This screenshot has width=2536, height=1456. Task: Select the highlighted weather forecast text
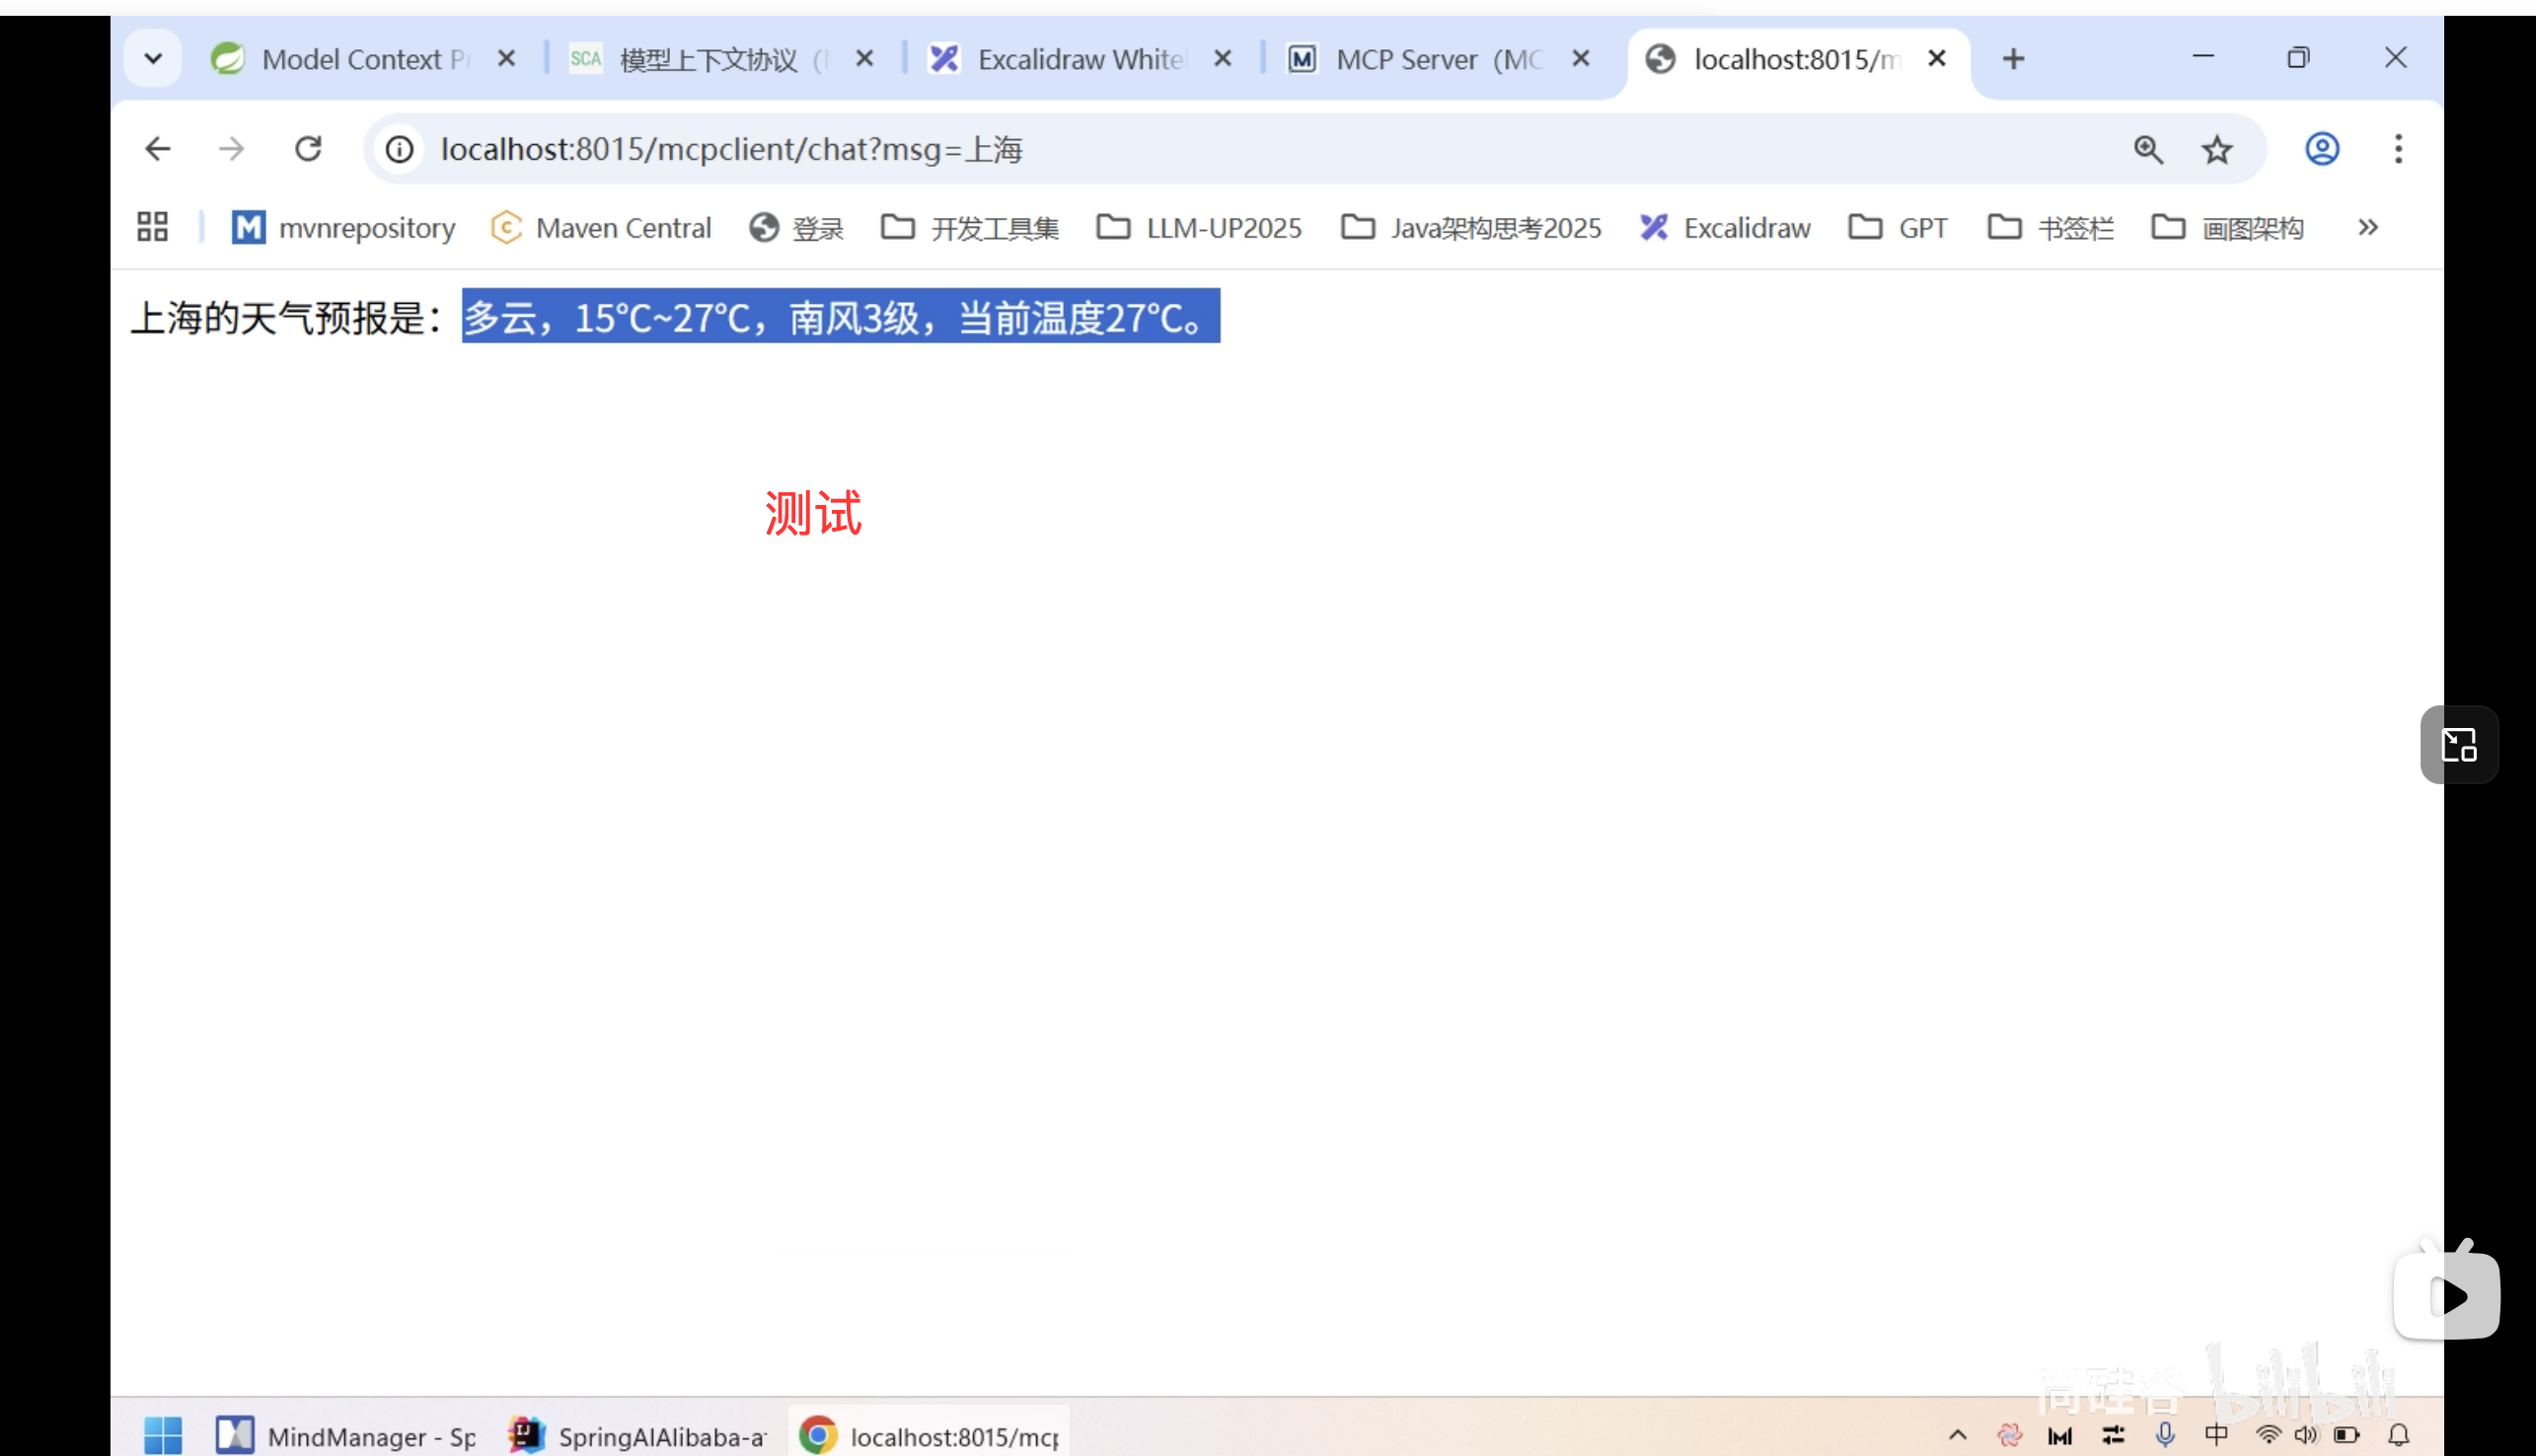[x=840, y=317]
